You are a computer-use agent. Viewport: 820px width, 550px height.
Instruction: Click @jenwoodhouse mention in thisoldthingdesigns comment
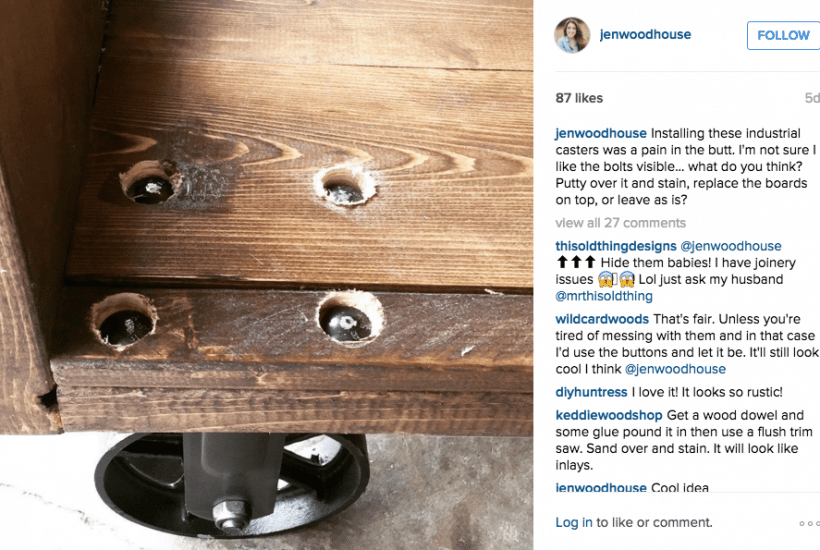731,246
